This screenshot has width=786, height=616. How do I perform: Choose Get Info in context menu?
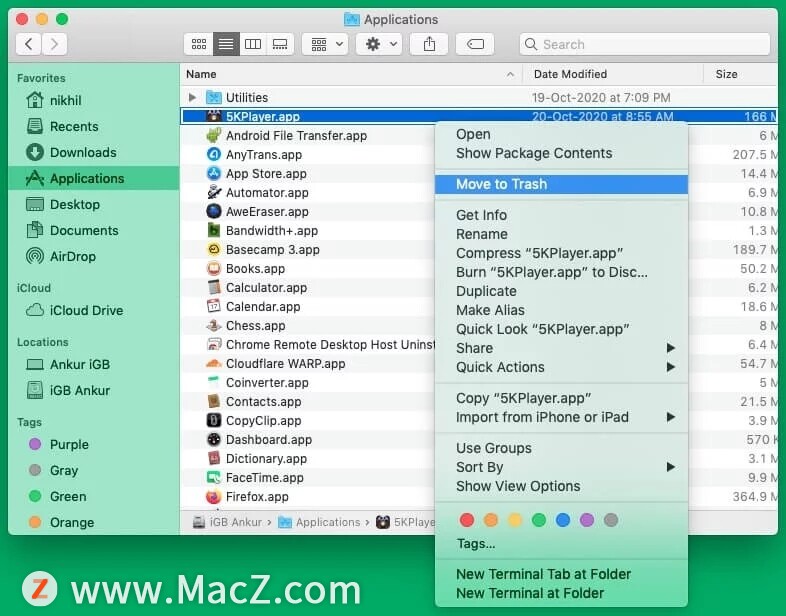point(561,215)
